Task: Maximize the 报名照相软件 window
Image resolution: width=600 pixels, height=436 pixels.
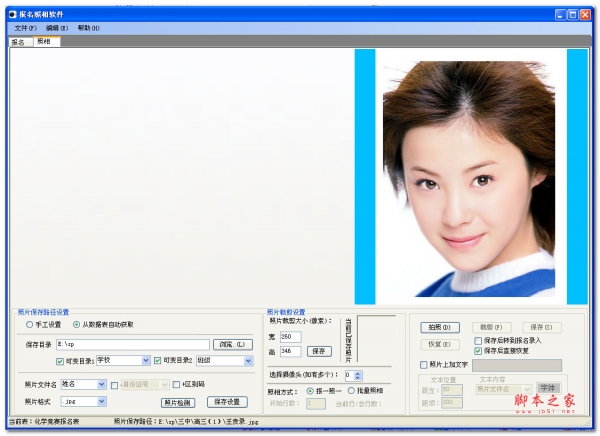Action: (x=573, y=15)
